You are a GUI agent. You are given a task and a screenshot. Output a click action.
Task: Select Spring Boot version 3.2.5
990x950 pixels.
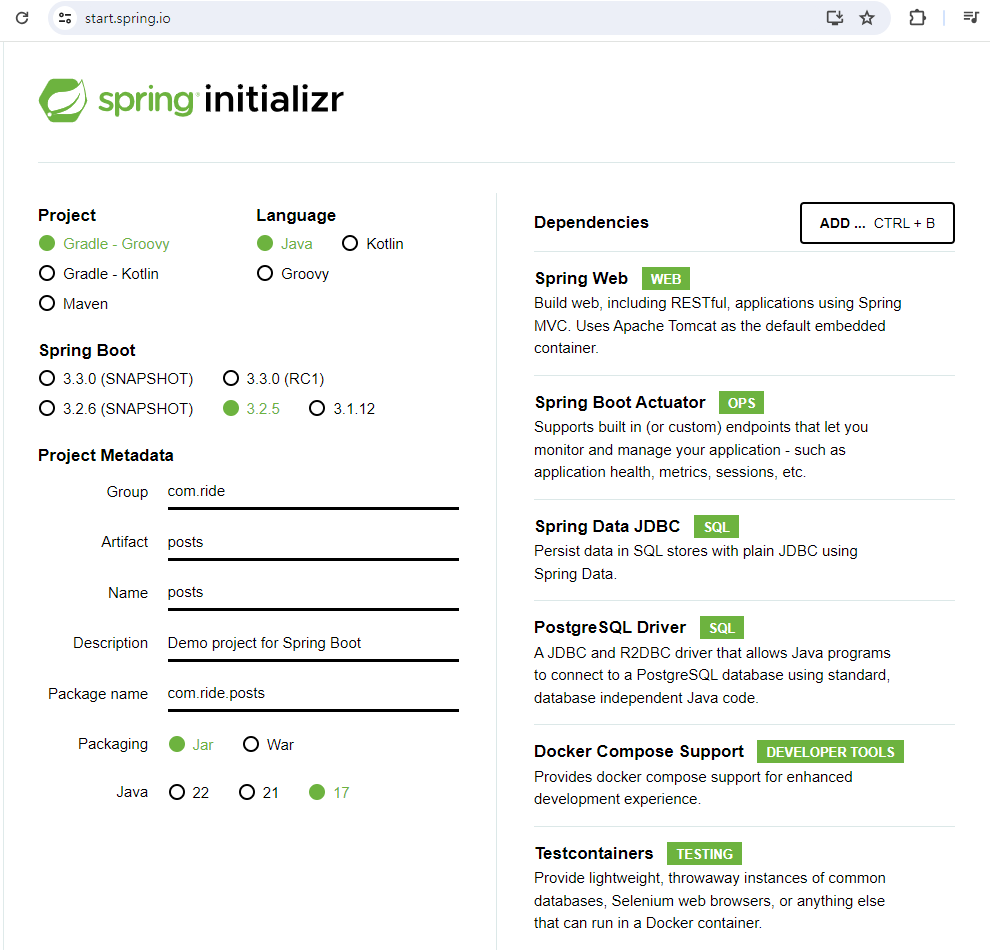tap(251, 409)
